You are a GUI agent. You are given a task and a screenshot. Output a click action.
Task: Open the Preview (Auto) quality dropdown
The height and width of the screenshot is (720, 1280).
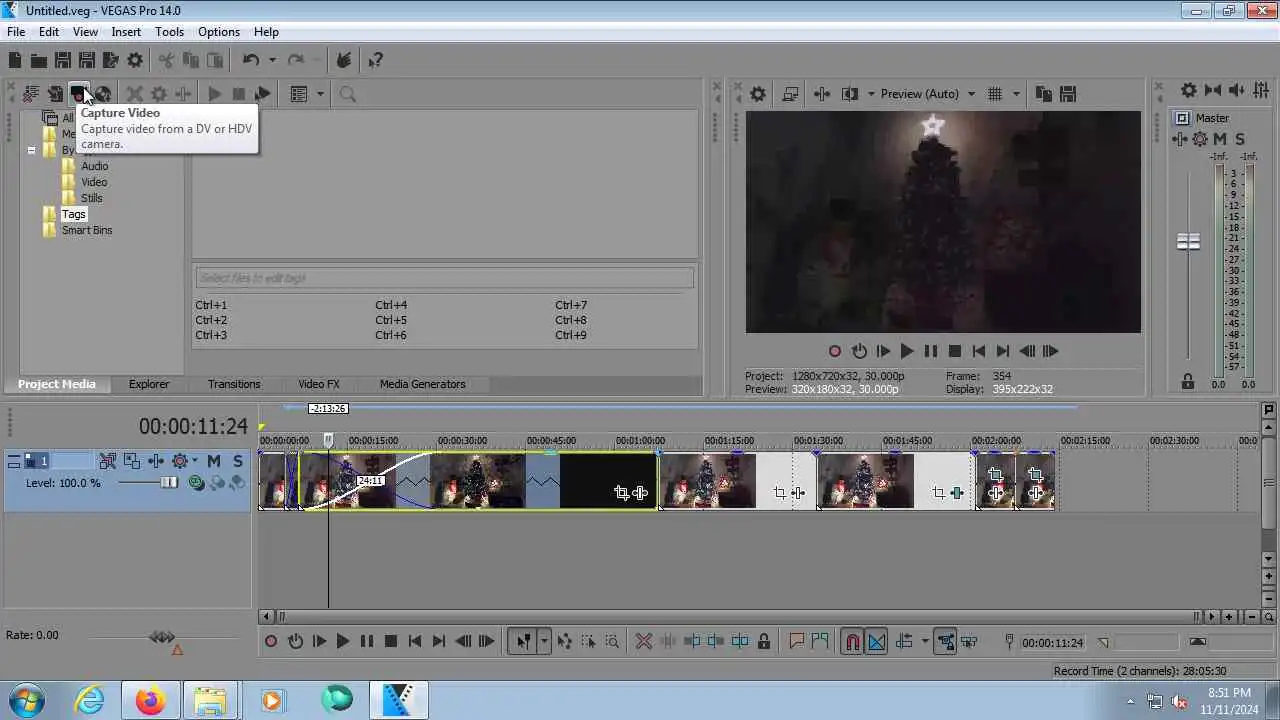927,94
